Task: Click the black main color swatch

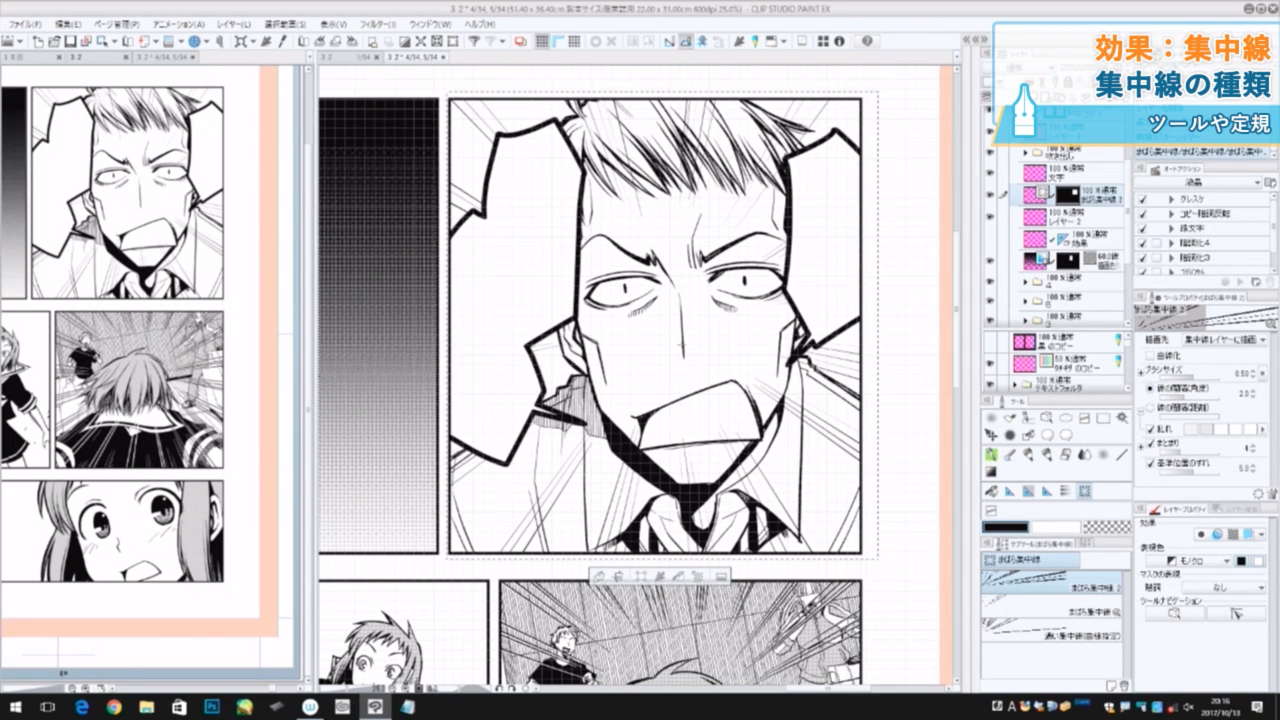Action: (x=1005, y=527)
